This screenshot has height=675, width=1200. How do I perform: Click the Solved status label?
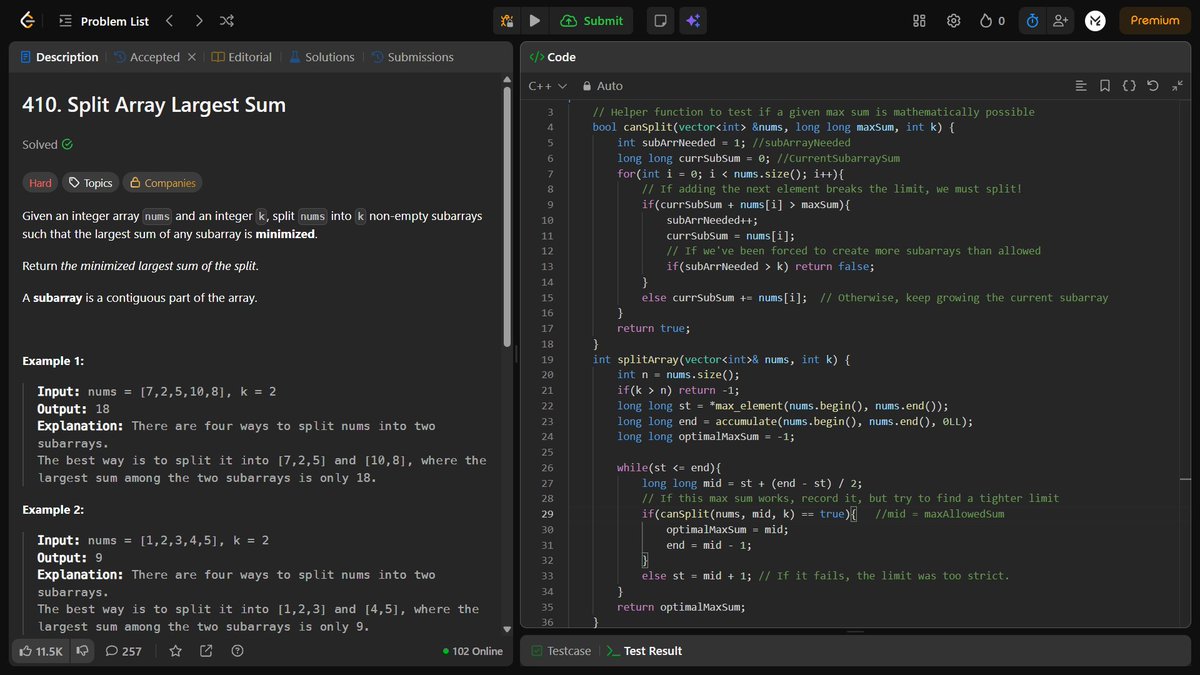click(x=47, y=144)
